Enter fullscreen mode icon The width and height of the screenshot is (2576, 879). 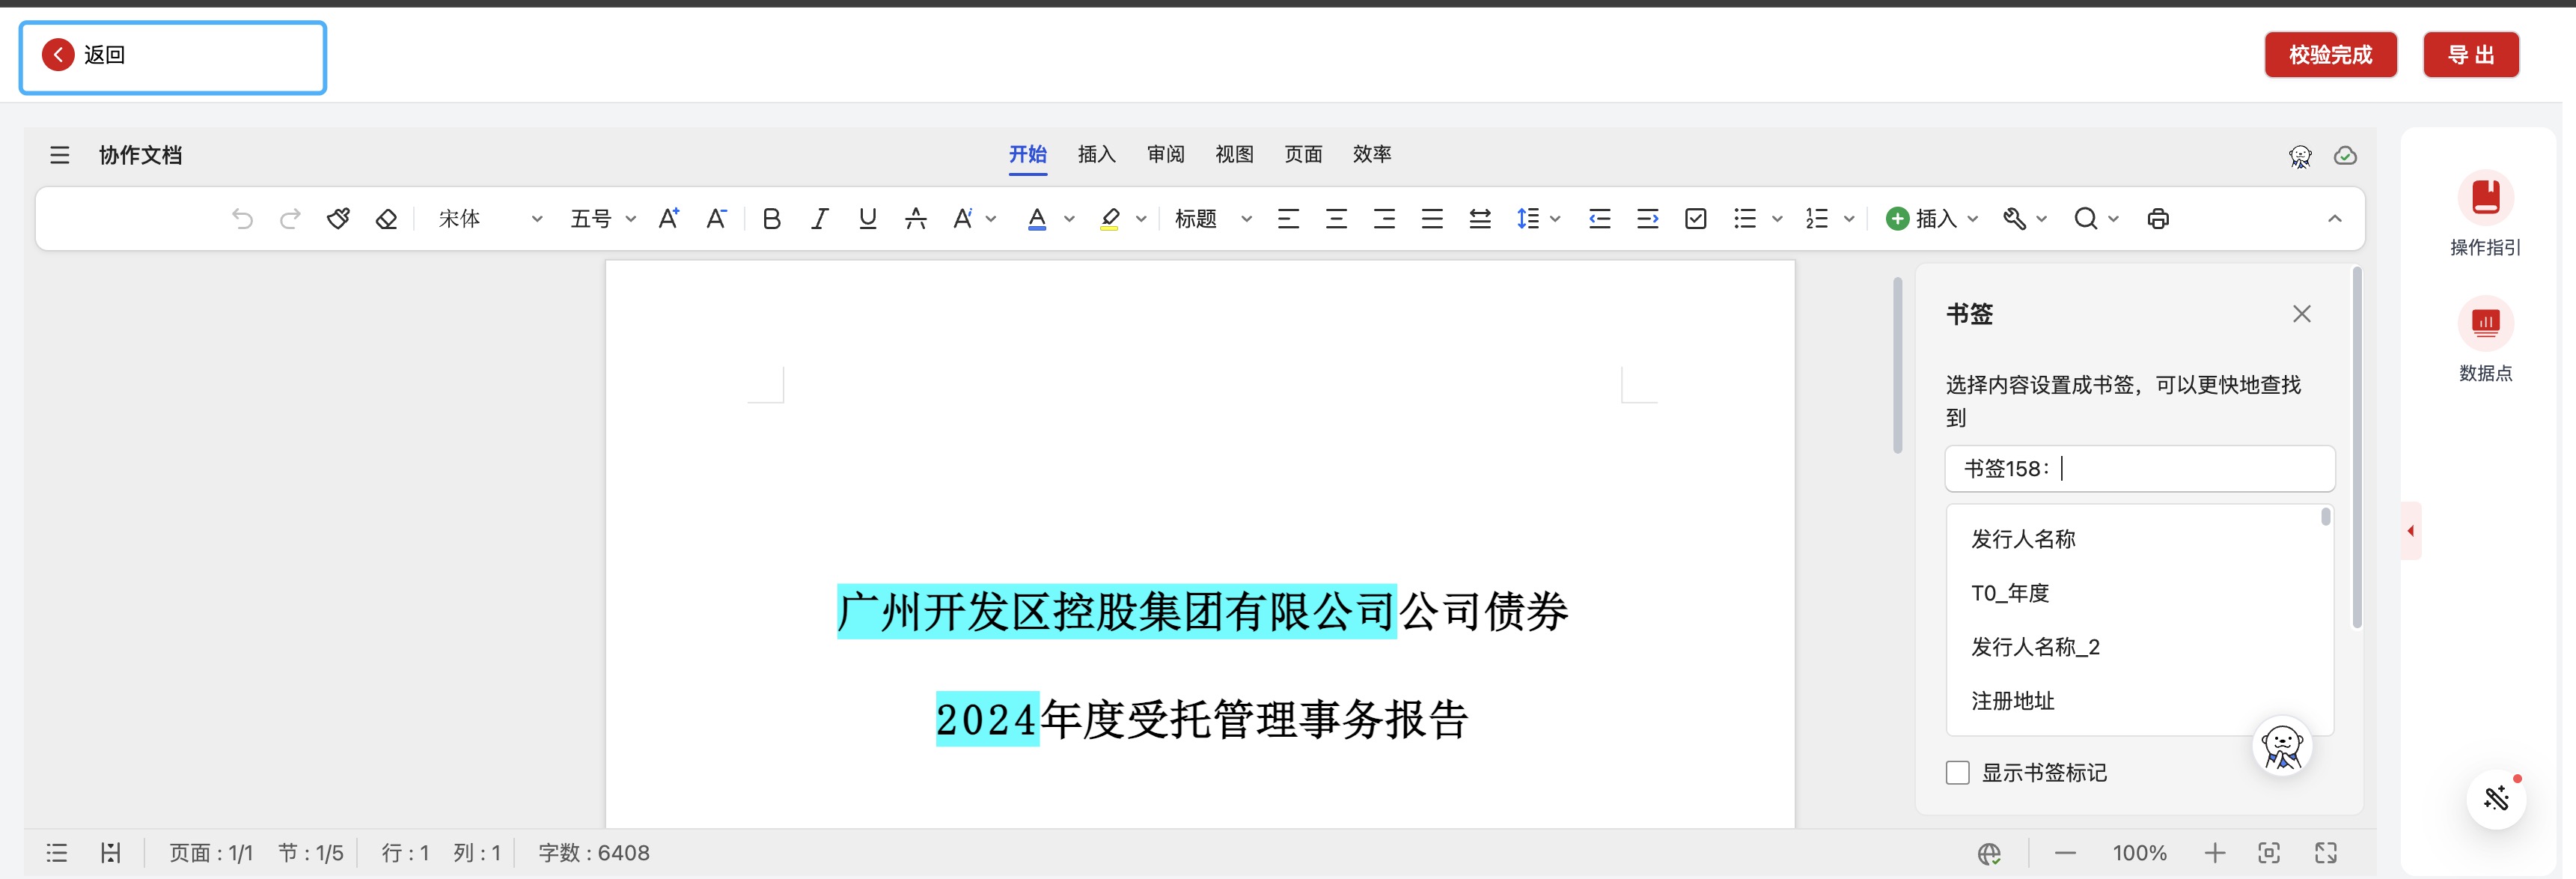pyautogui.click(x=2326, y=853)
